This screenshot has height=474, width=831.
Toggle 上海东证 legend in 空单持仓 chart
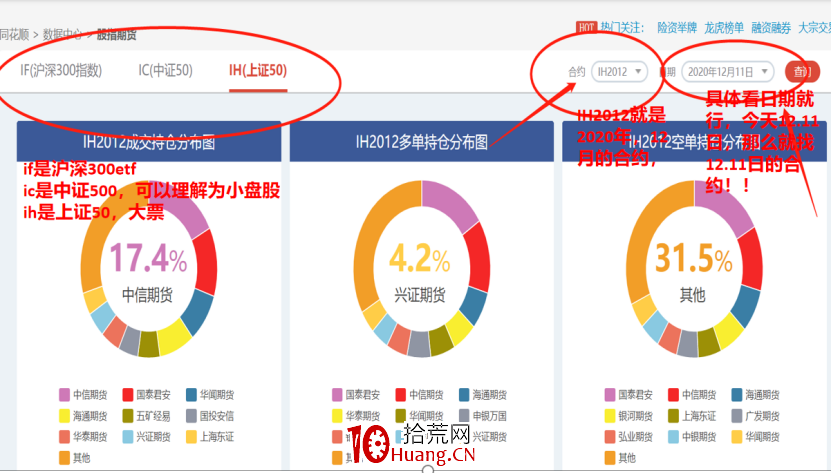[692, 416]
